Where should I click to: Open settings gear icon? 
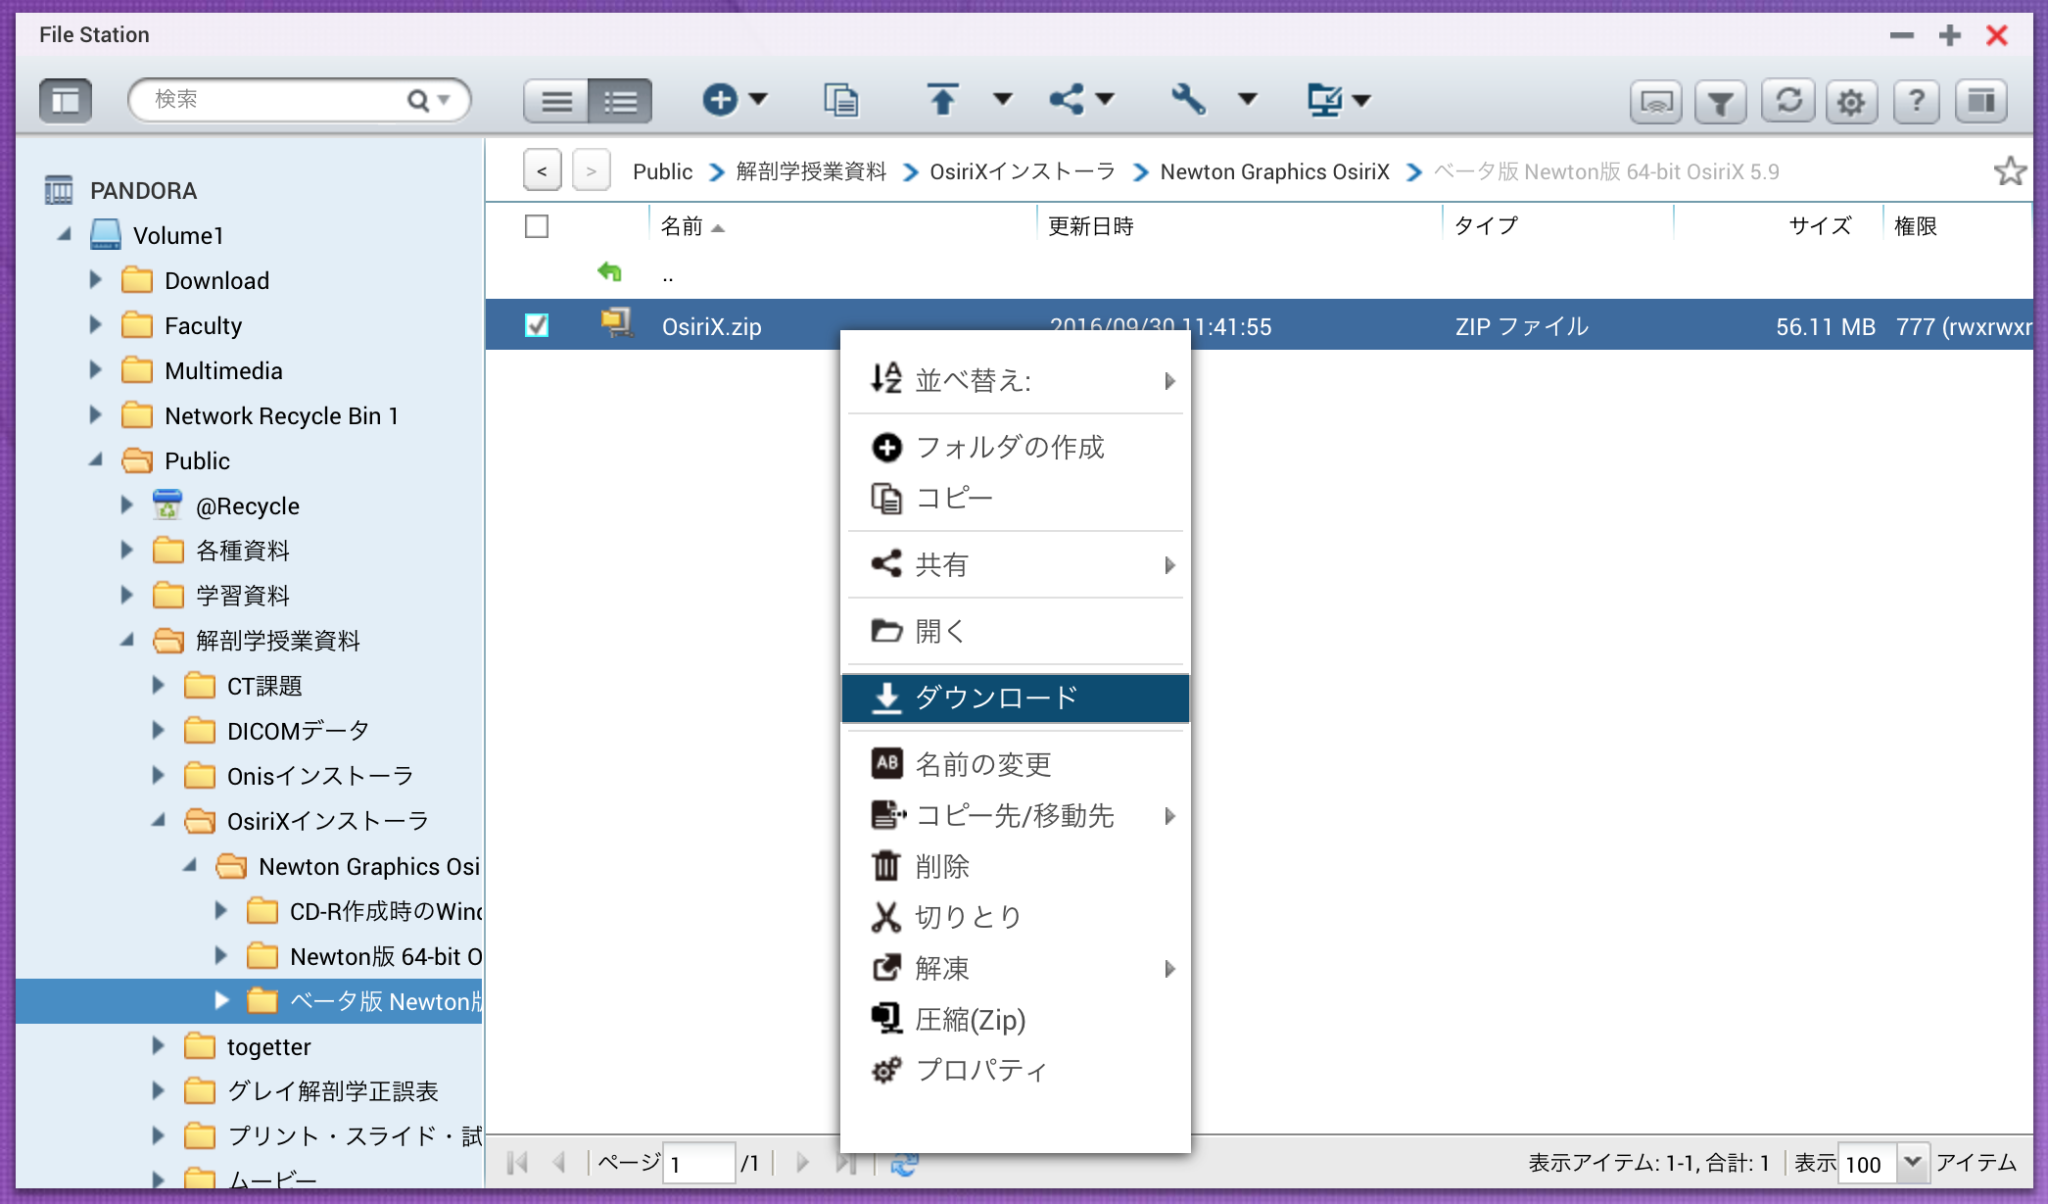pyautogui.click(x=1851, y=101)
